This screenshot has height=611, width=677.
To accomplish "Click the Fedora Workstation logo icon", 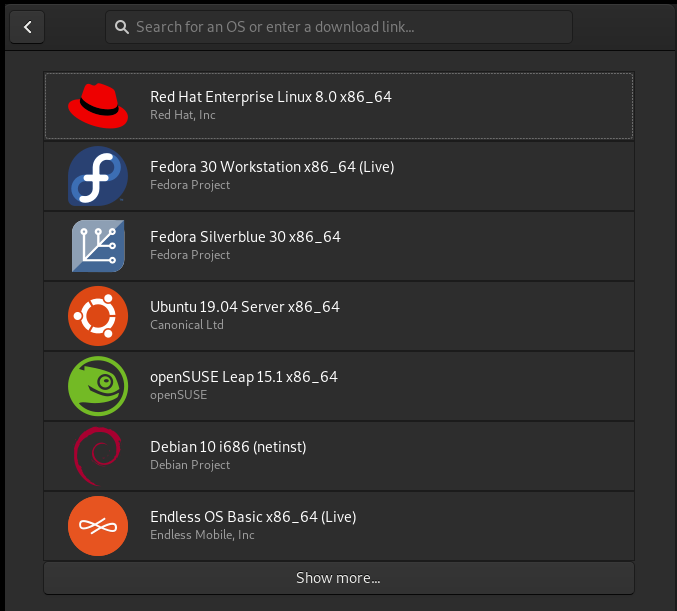I will pos(98,176).
